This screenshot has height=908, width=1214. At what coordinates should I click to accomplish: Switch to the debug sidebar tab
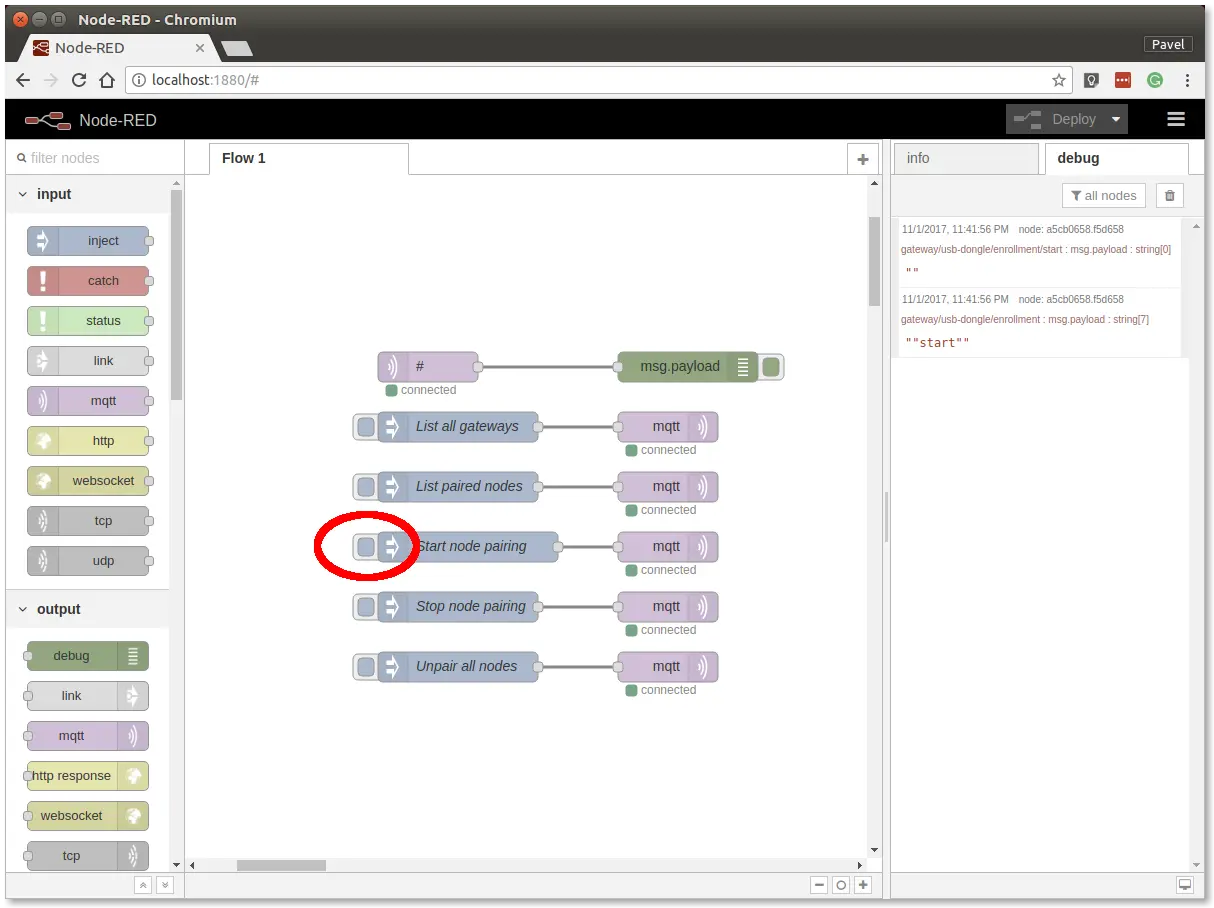(1116, 158)
